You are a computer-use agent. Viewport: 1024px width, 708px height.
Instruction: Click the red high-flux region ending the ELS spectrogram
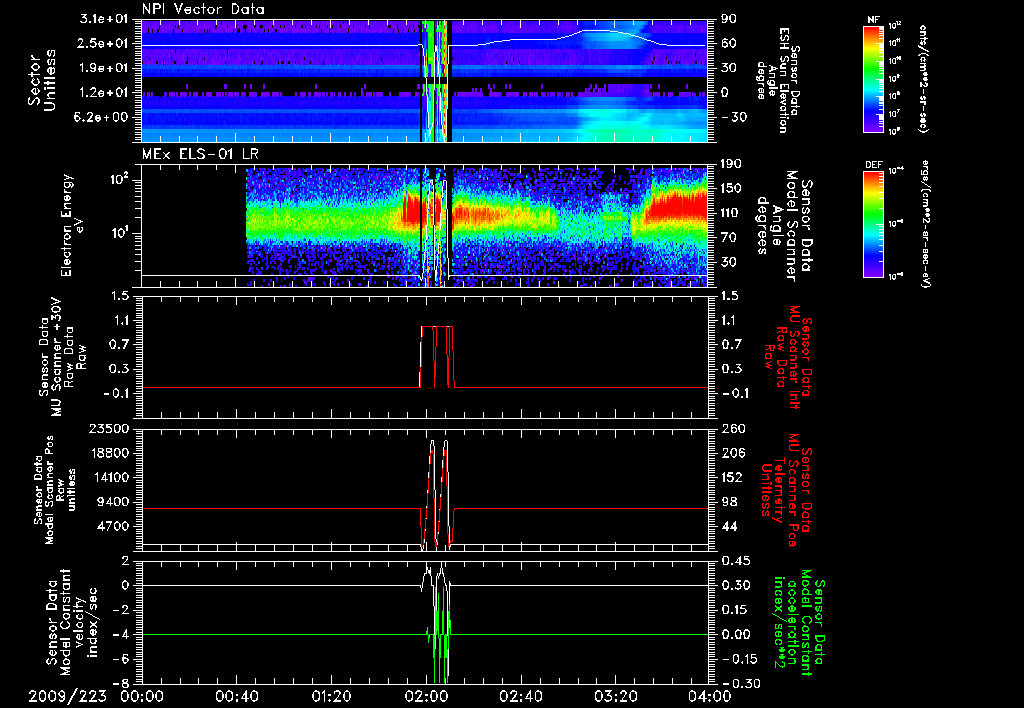tap(676, 206)
